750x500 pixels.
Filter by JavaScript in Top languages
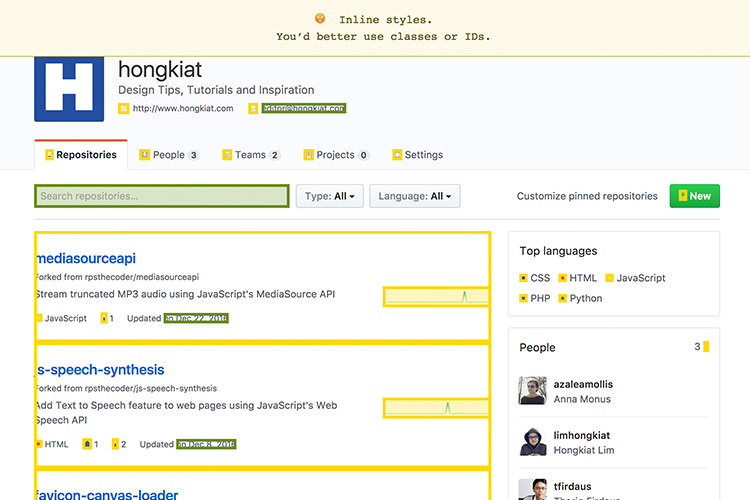[635, 278]
